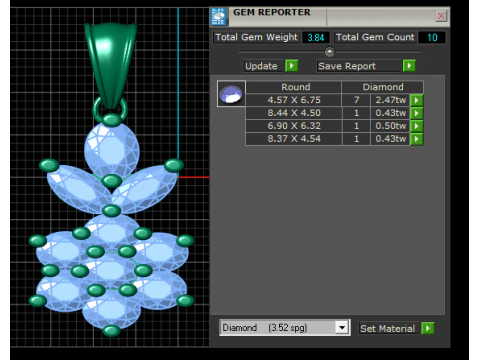Click the green arrow next to Update
This screenshot has height=360, width=480.
[x=292, y=66]
